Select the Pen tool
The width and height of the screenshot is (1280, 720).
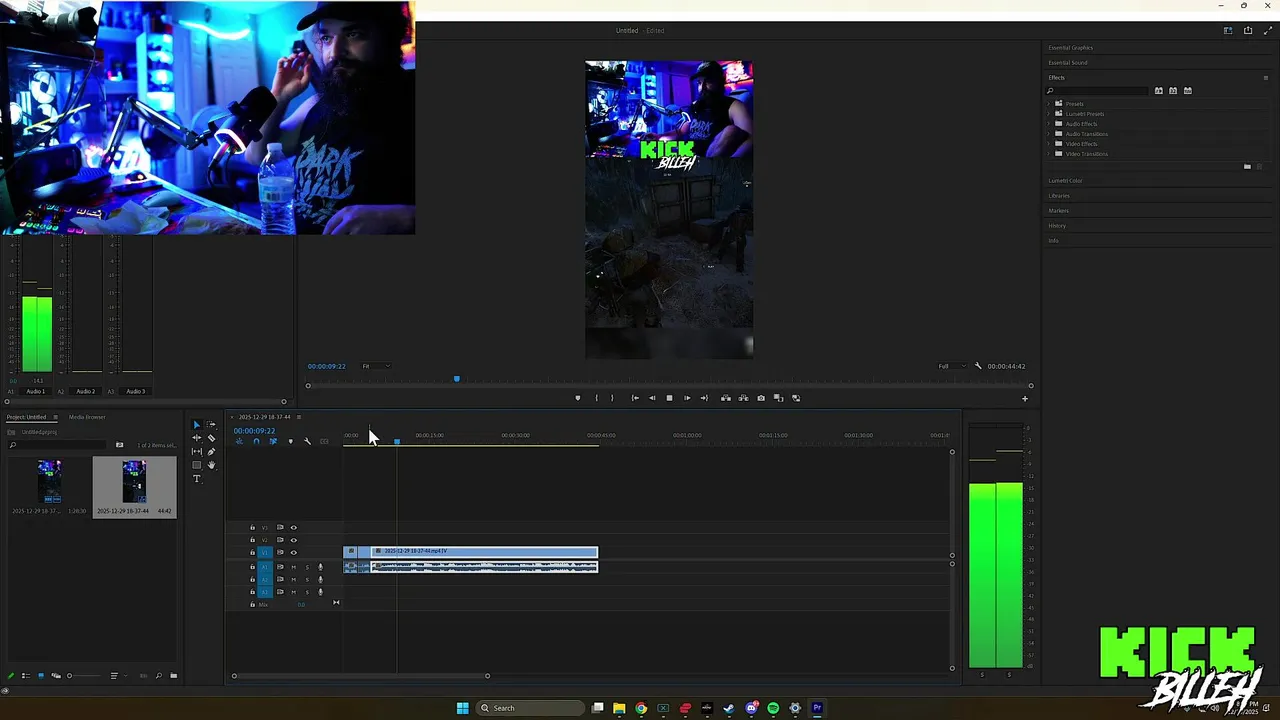211,452
